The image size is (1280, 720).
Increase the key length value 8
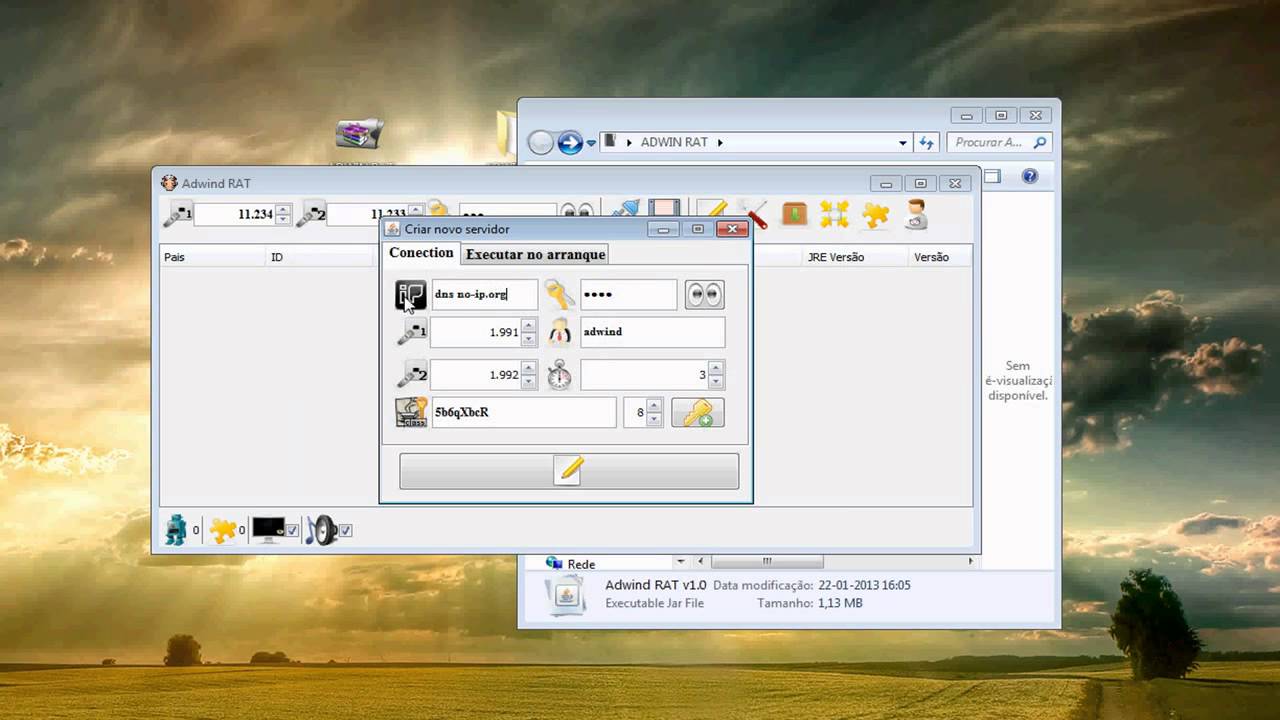tap(654, 405)
